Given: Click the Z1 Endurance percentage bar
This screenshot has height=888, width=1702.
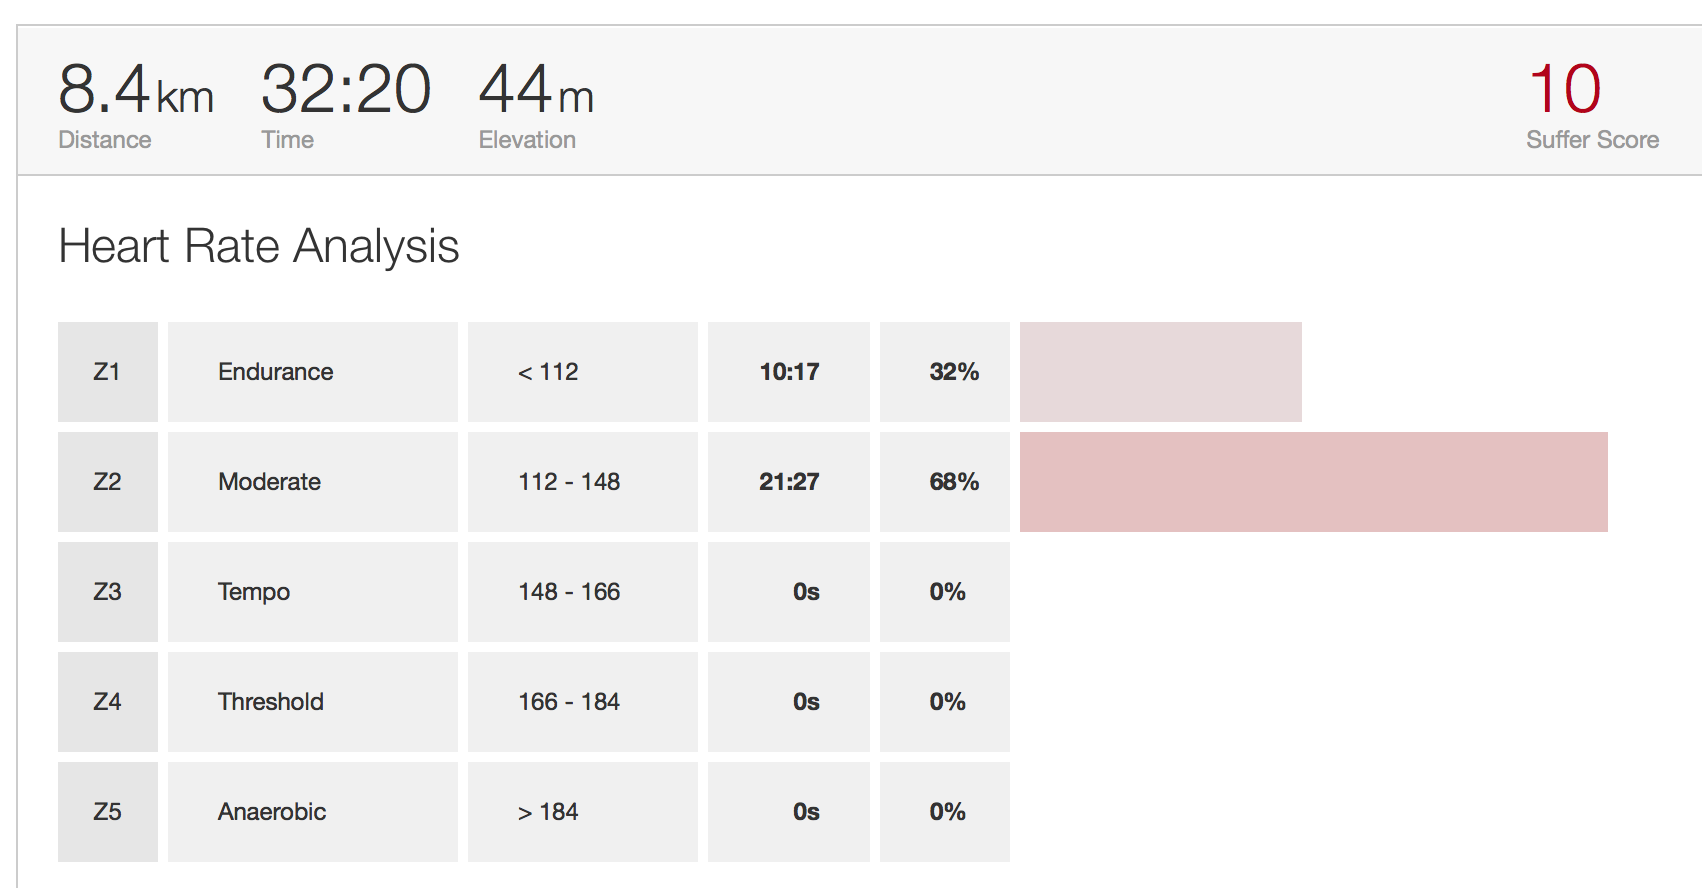Looking at the screenshot, I should [x=1160, y=372].
